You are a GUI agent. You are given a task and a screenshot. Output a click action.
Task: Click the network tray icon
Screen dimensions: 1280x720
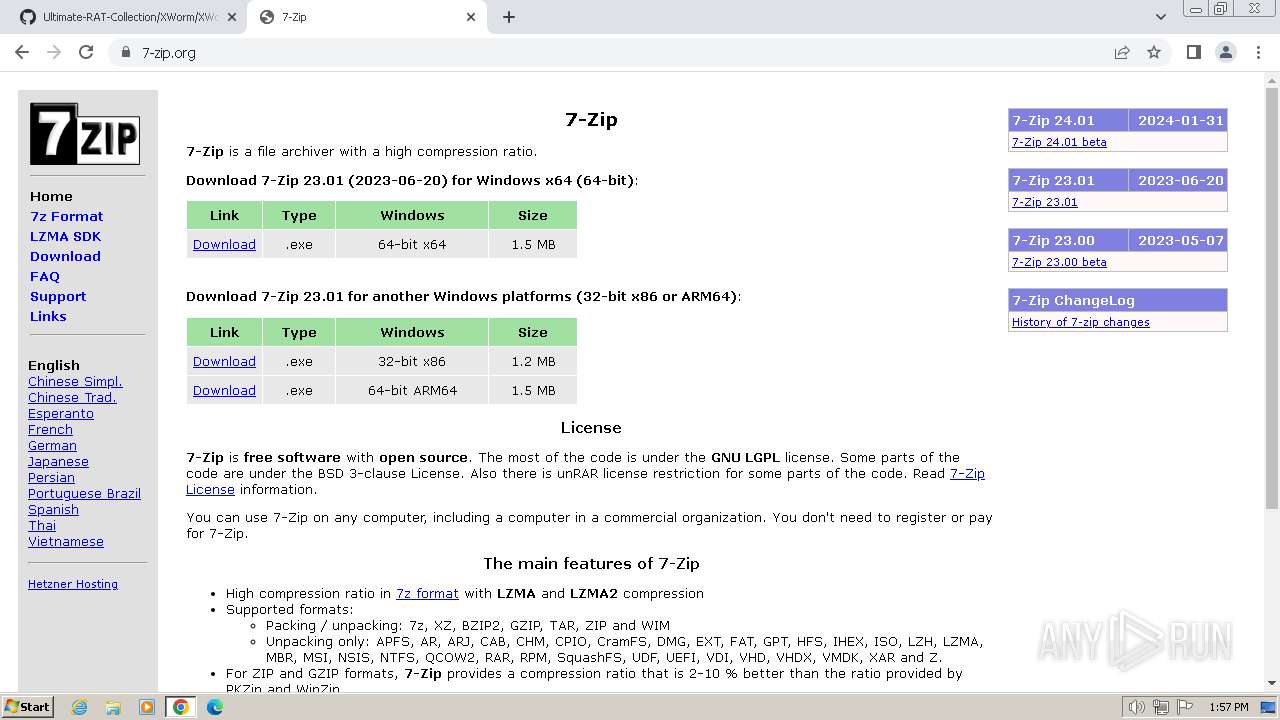(x=1161, y=707)
